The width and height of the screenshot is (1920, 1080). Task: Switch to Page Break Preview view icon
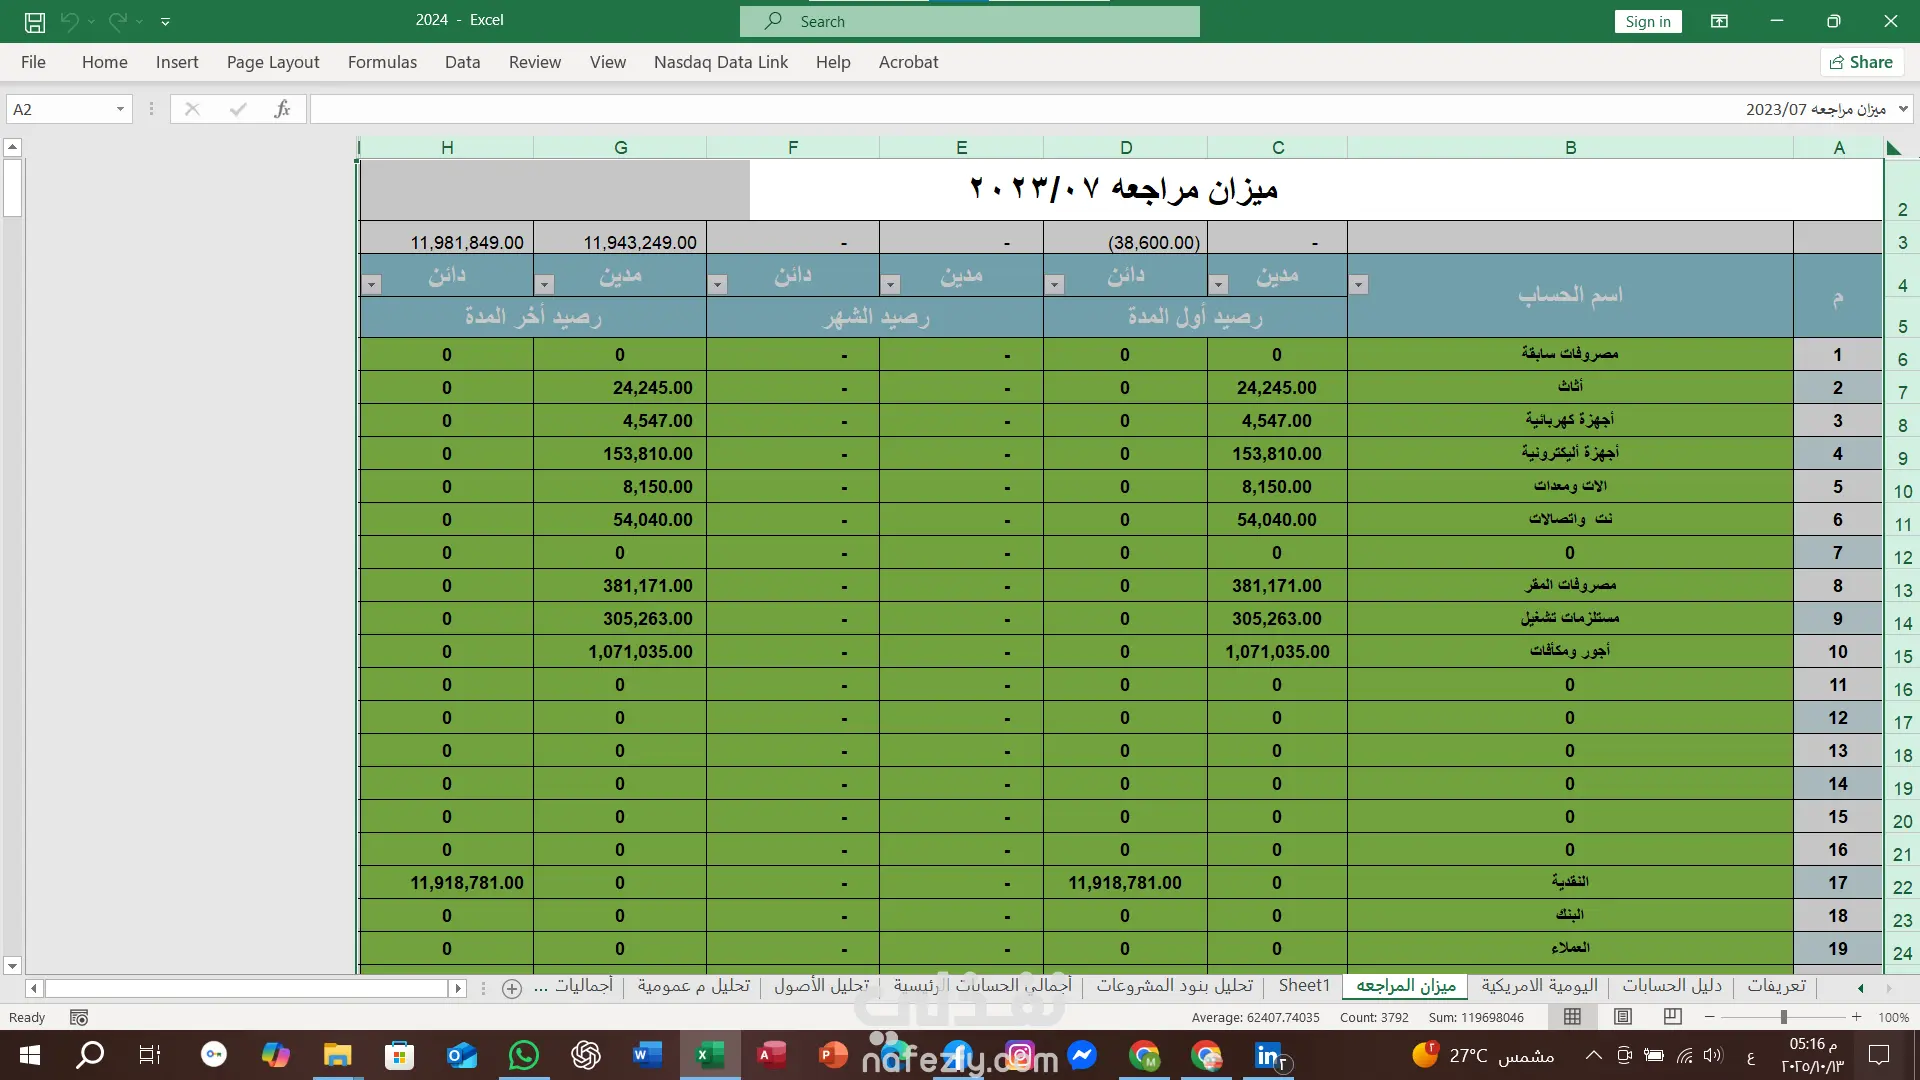click(1672, 1017)
